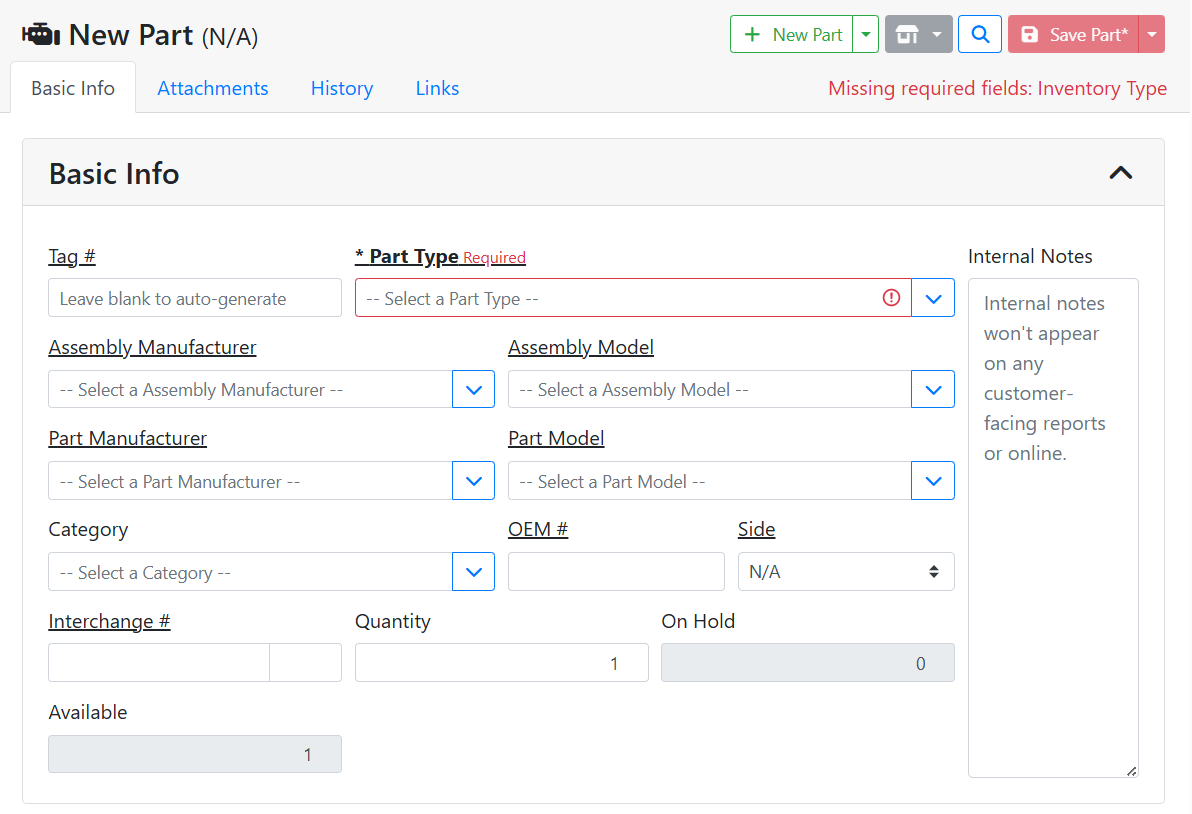This screenshot has height=814, width=1192.
Task: Open the Part Manufacturer dropdown arrow
Action: coord(473,481)
